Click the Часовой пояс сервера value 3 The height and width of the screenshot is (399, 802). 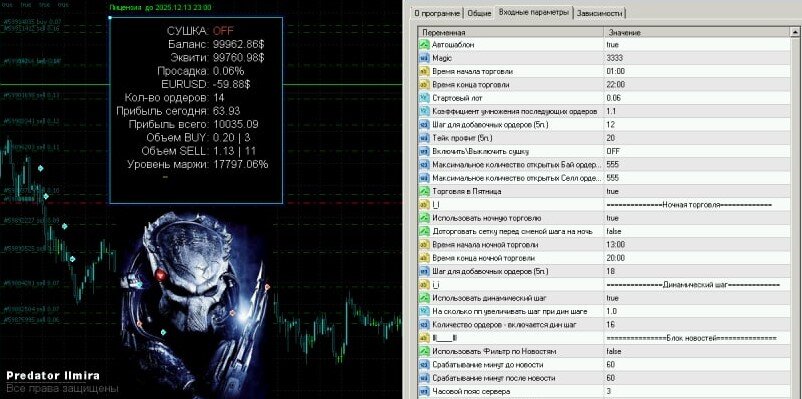point(697,391)
